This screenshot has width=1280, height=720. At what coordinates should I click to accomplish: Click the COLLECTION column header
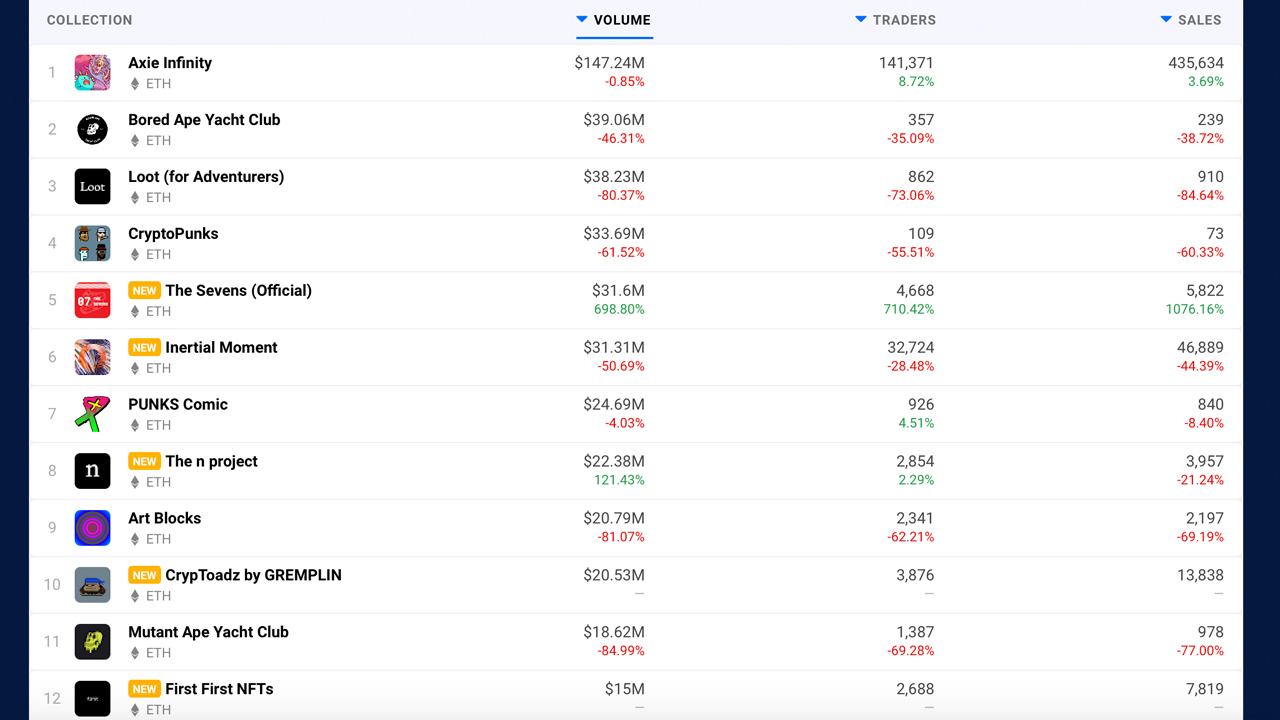(x=89, y=20)
